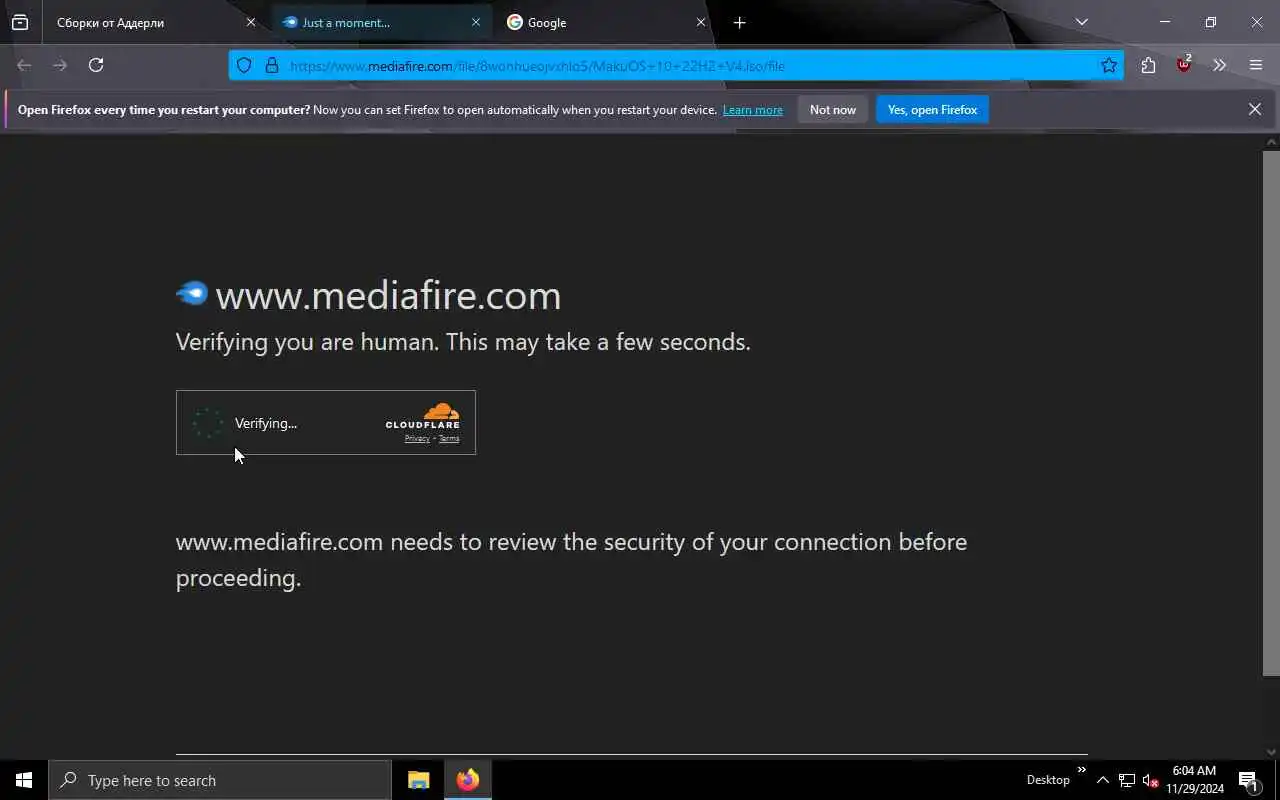Open the Desktop toolbar chevron
The height and width of the screenshot is (800, 1280).
pos(1081,770)
